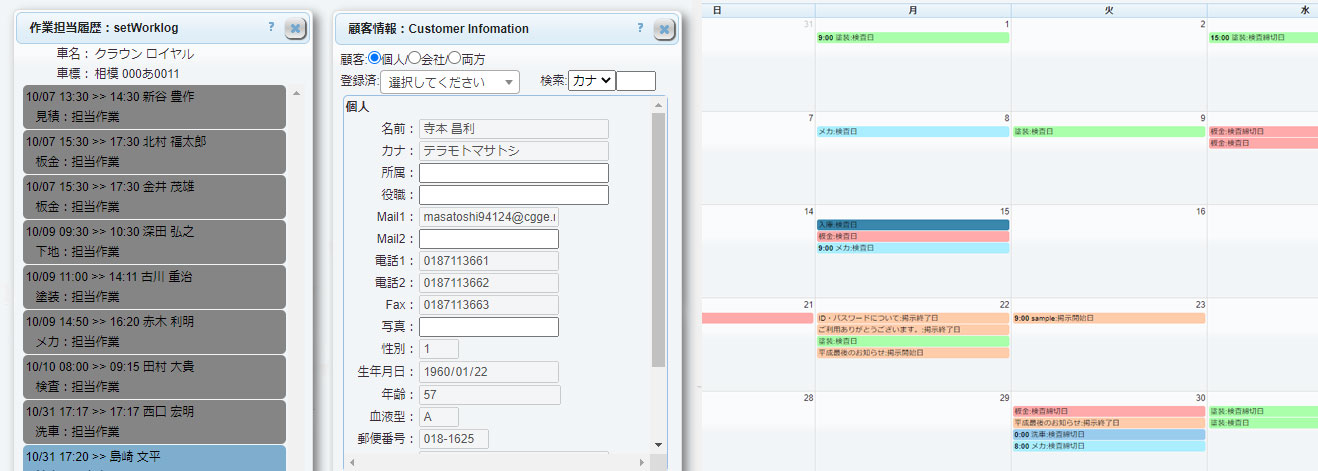
Task: Click the 9:00 sample:掲示開始日 calendar event
Action: (1108, 318)
